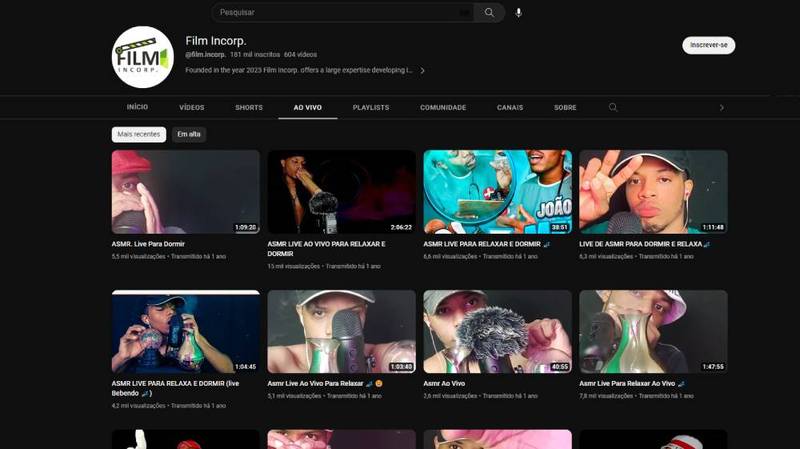Open the SHORTS tab

point(249,107)
